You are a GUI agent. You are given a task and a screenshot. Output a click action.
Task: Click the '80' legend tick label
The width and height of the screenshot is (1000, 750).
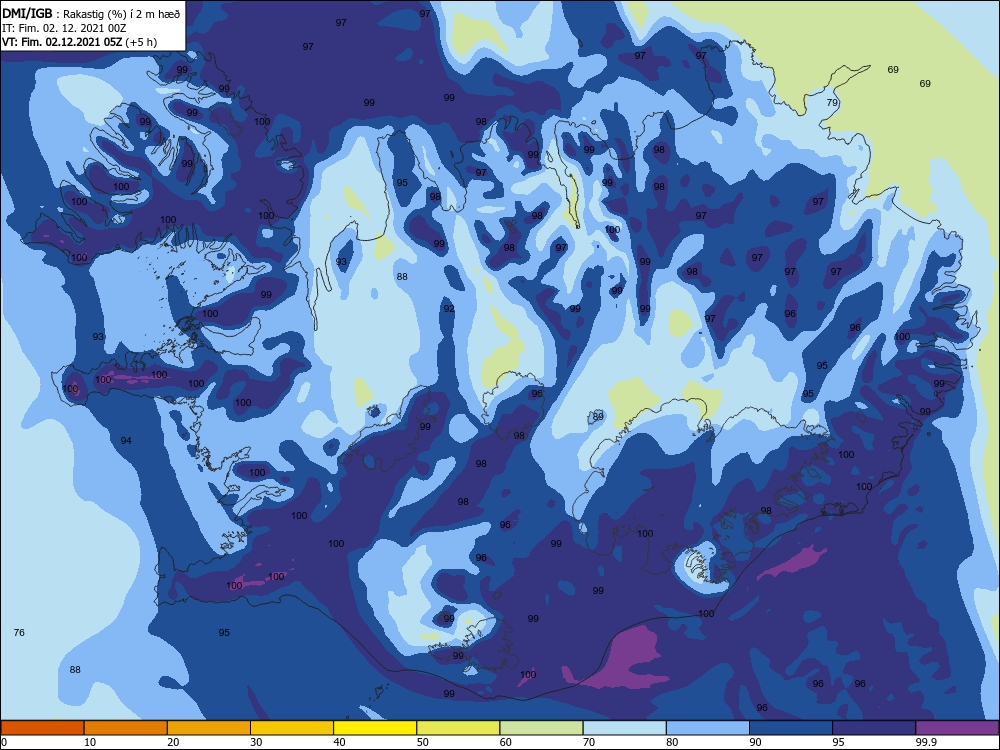[672, 742]
